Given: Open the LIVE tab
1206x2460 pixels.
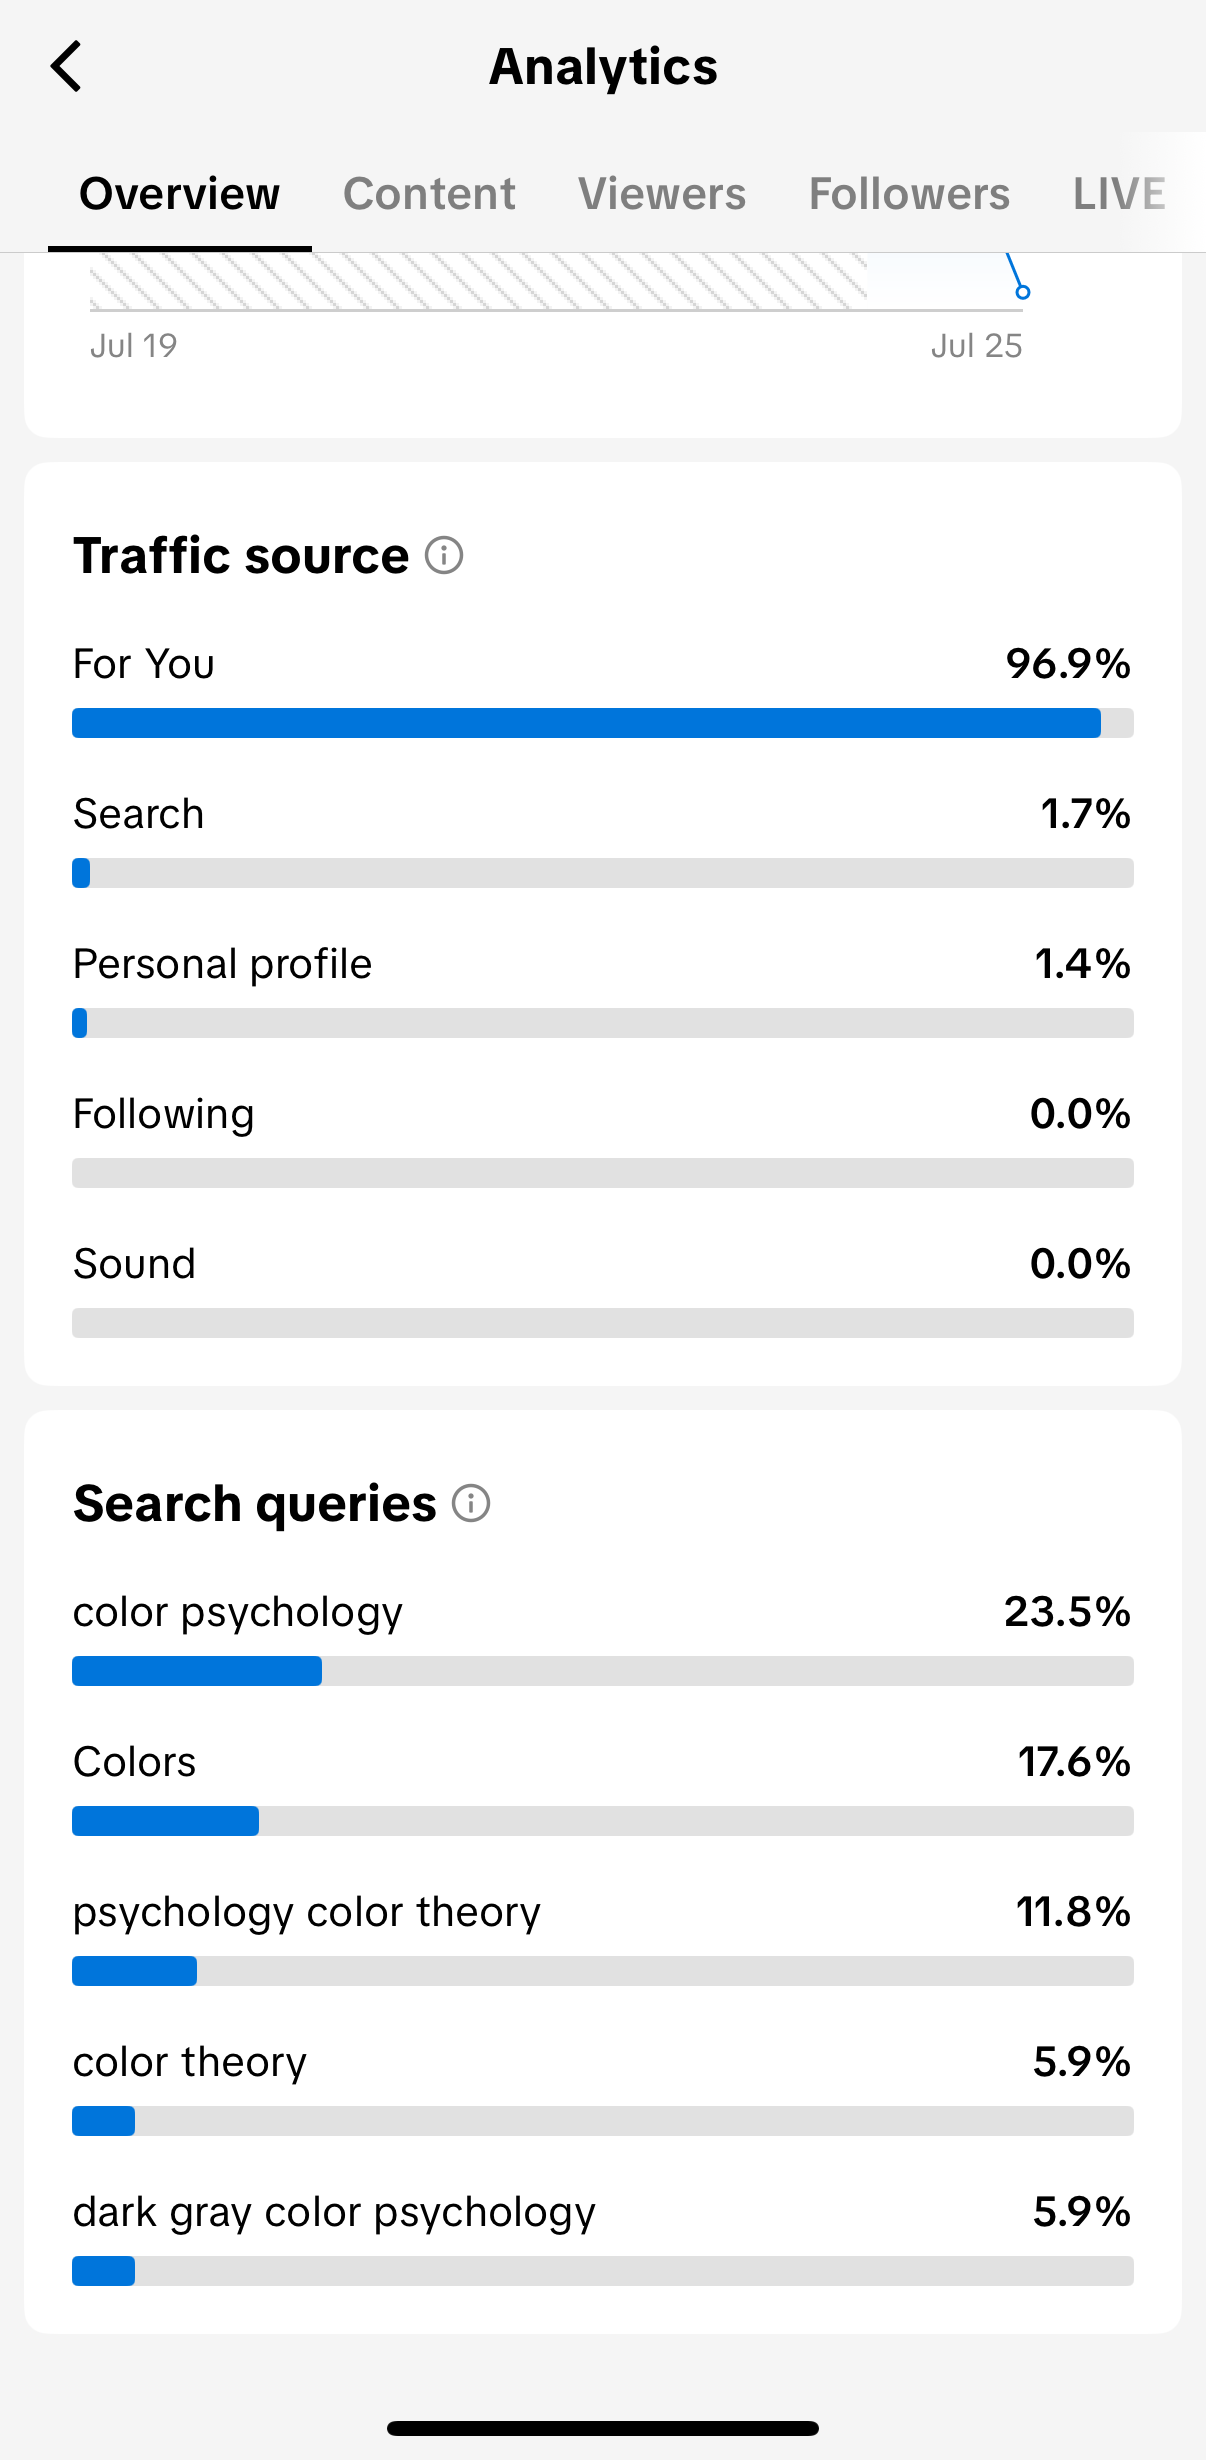Looking at the screenshot, I should [1119, 193].
